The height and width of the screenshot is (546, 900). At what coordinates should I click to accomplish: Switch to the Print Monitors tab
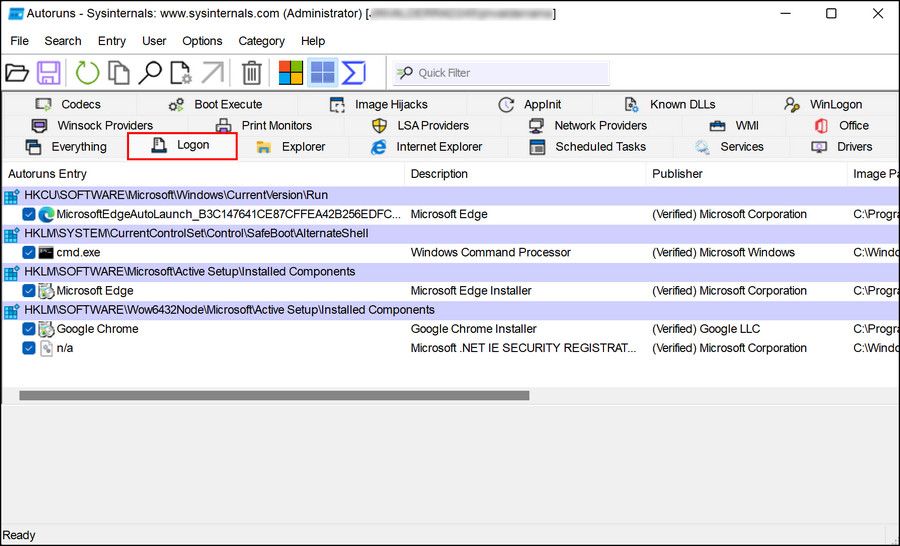pyautogui.click(x=264, y=126)
